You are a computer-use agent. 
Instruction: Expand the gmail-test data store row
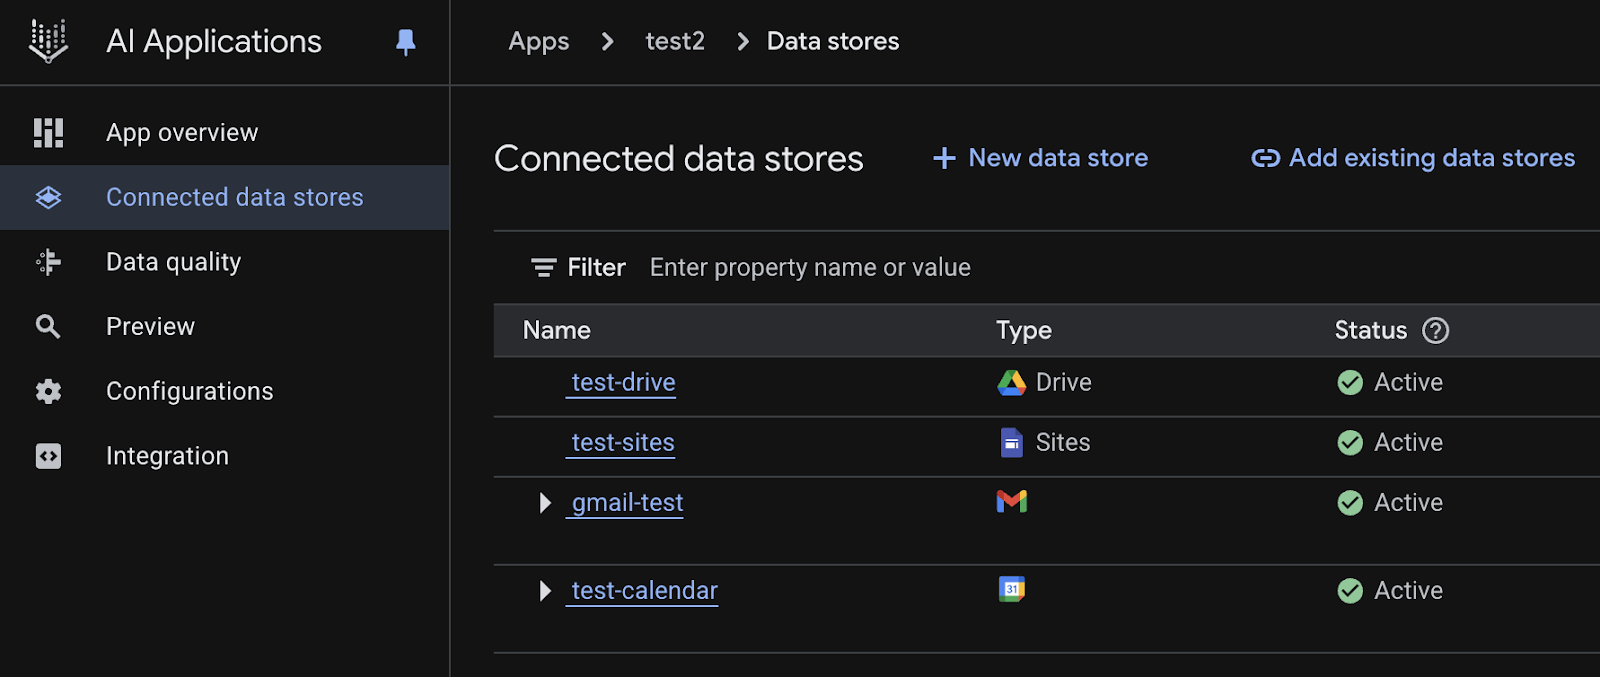pyautogui.click(x=545, y=503)
